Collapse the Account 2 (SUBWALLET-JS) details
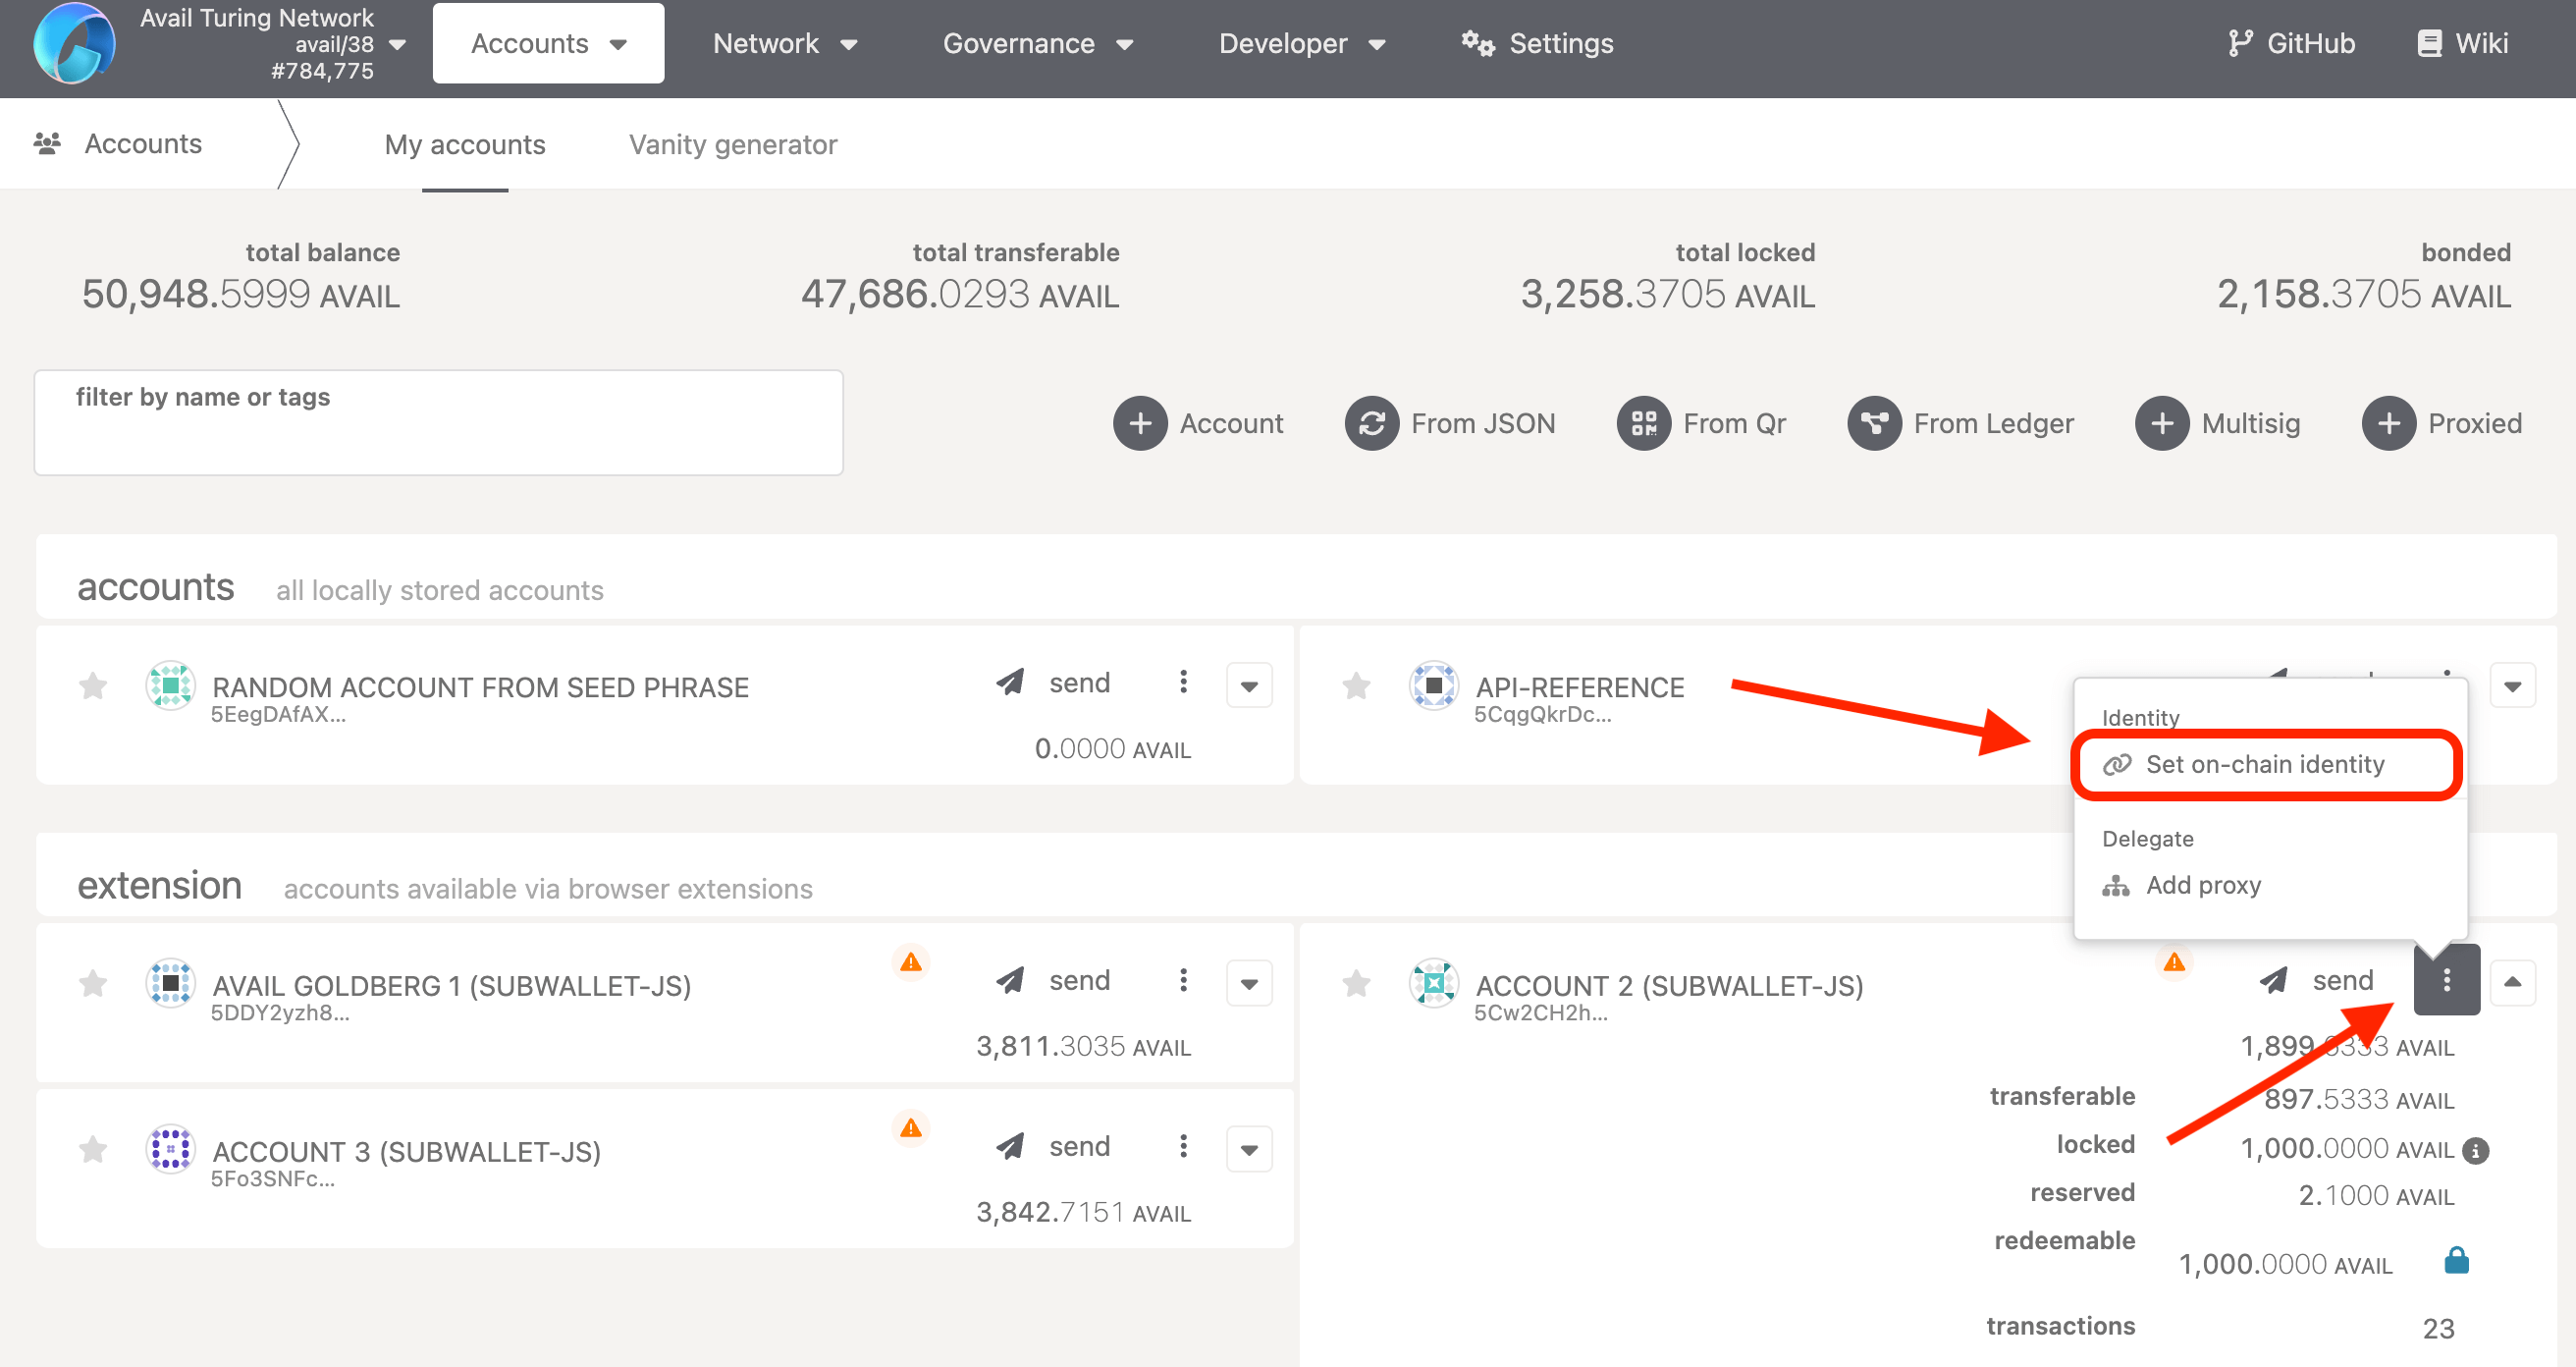 2511,982
